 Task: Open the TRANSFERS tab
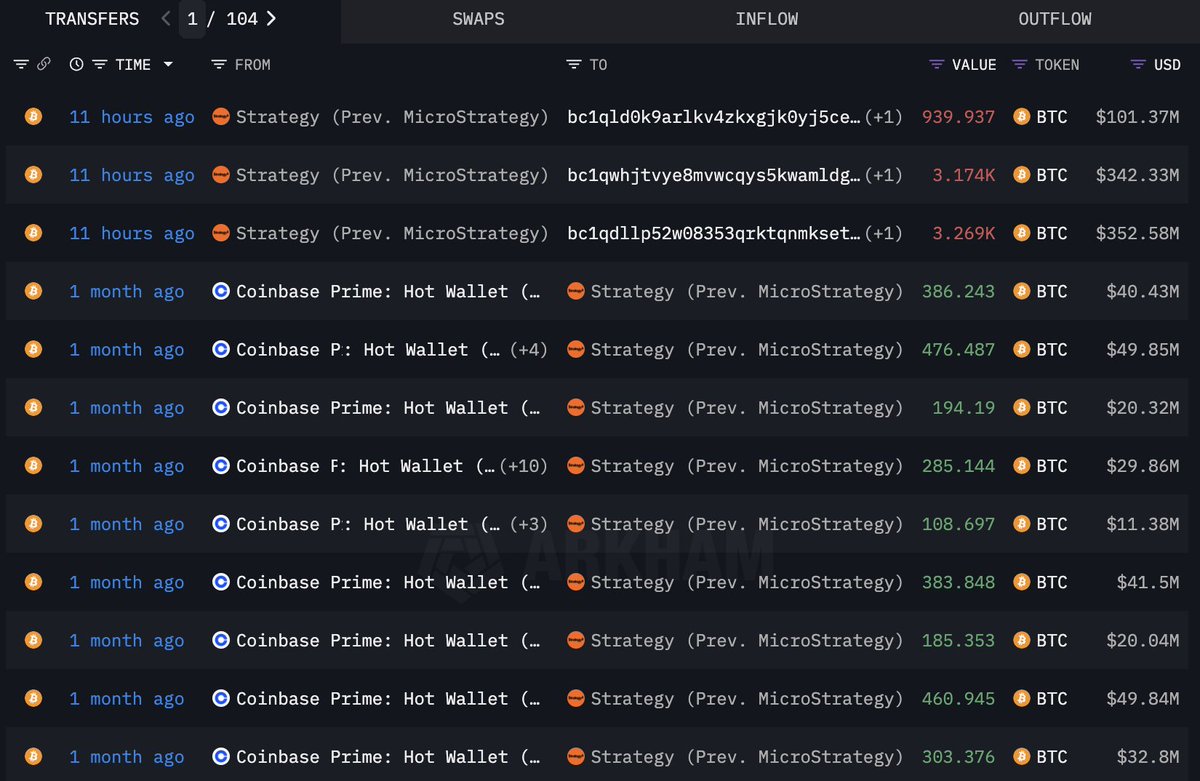92,19
